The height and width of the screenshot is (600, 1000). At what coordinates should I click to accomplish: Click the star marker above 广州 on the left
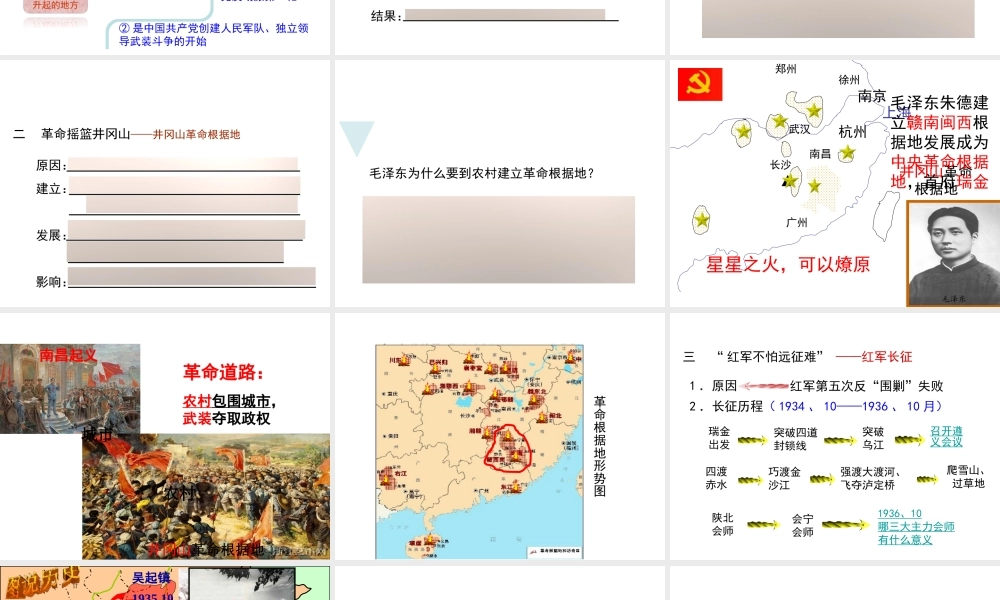pyautogui.click(x=702, y=220)
